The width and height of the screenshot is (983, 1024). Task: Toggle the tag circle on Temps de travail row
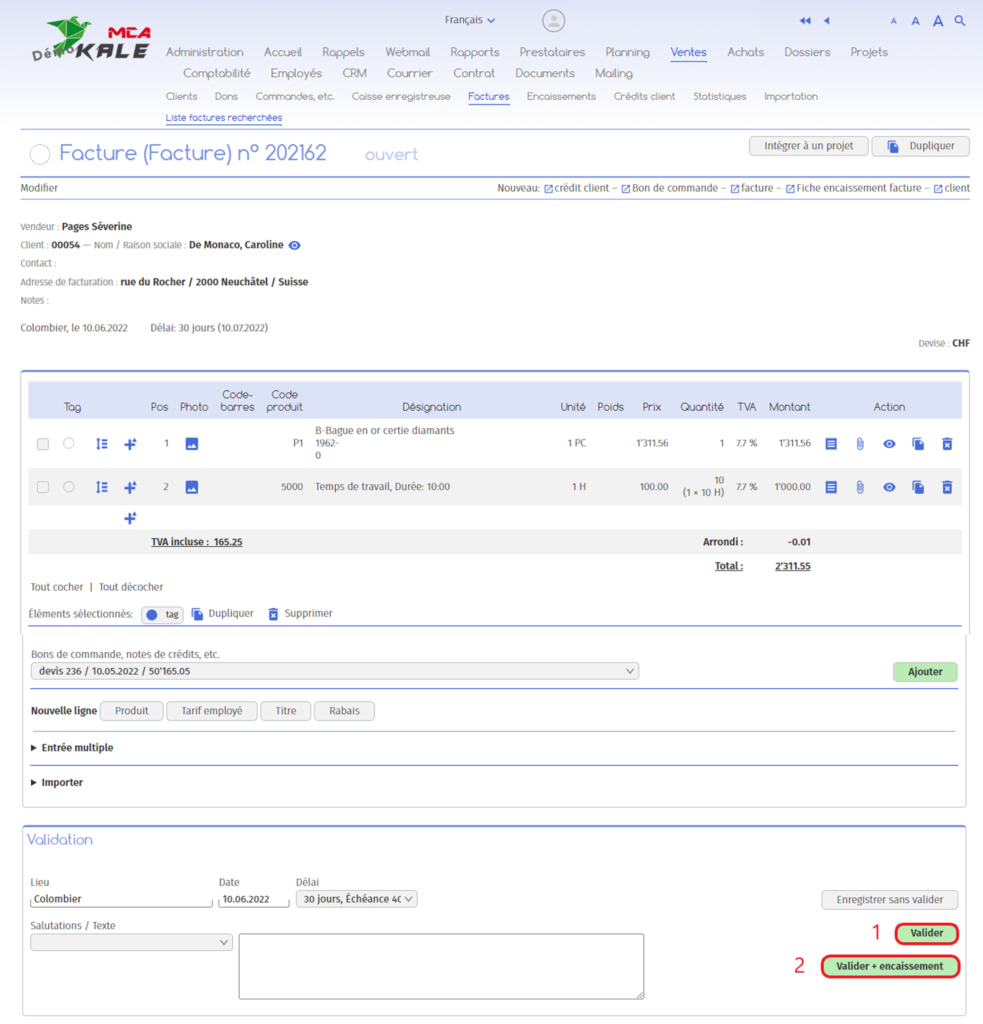pos(69,487)
